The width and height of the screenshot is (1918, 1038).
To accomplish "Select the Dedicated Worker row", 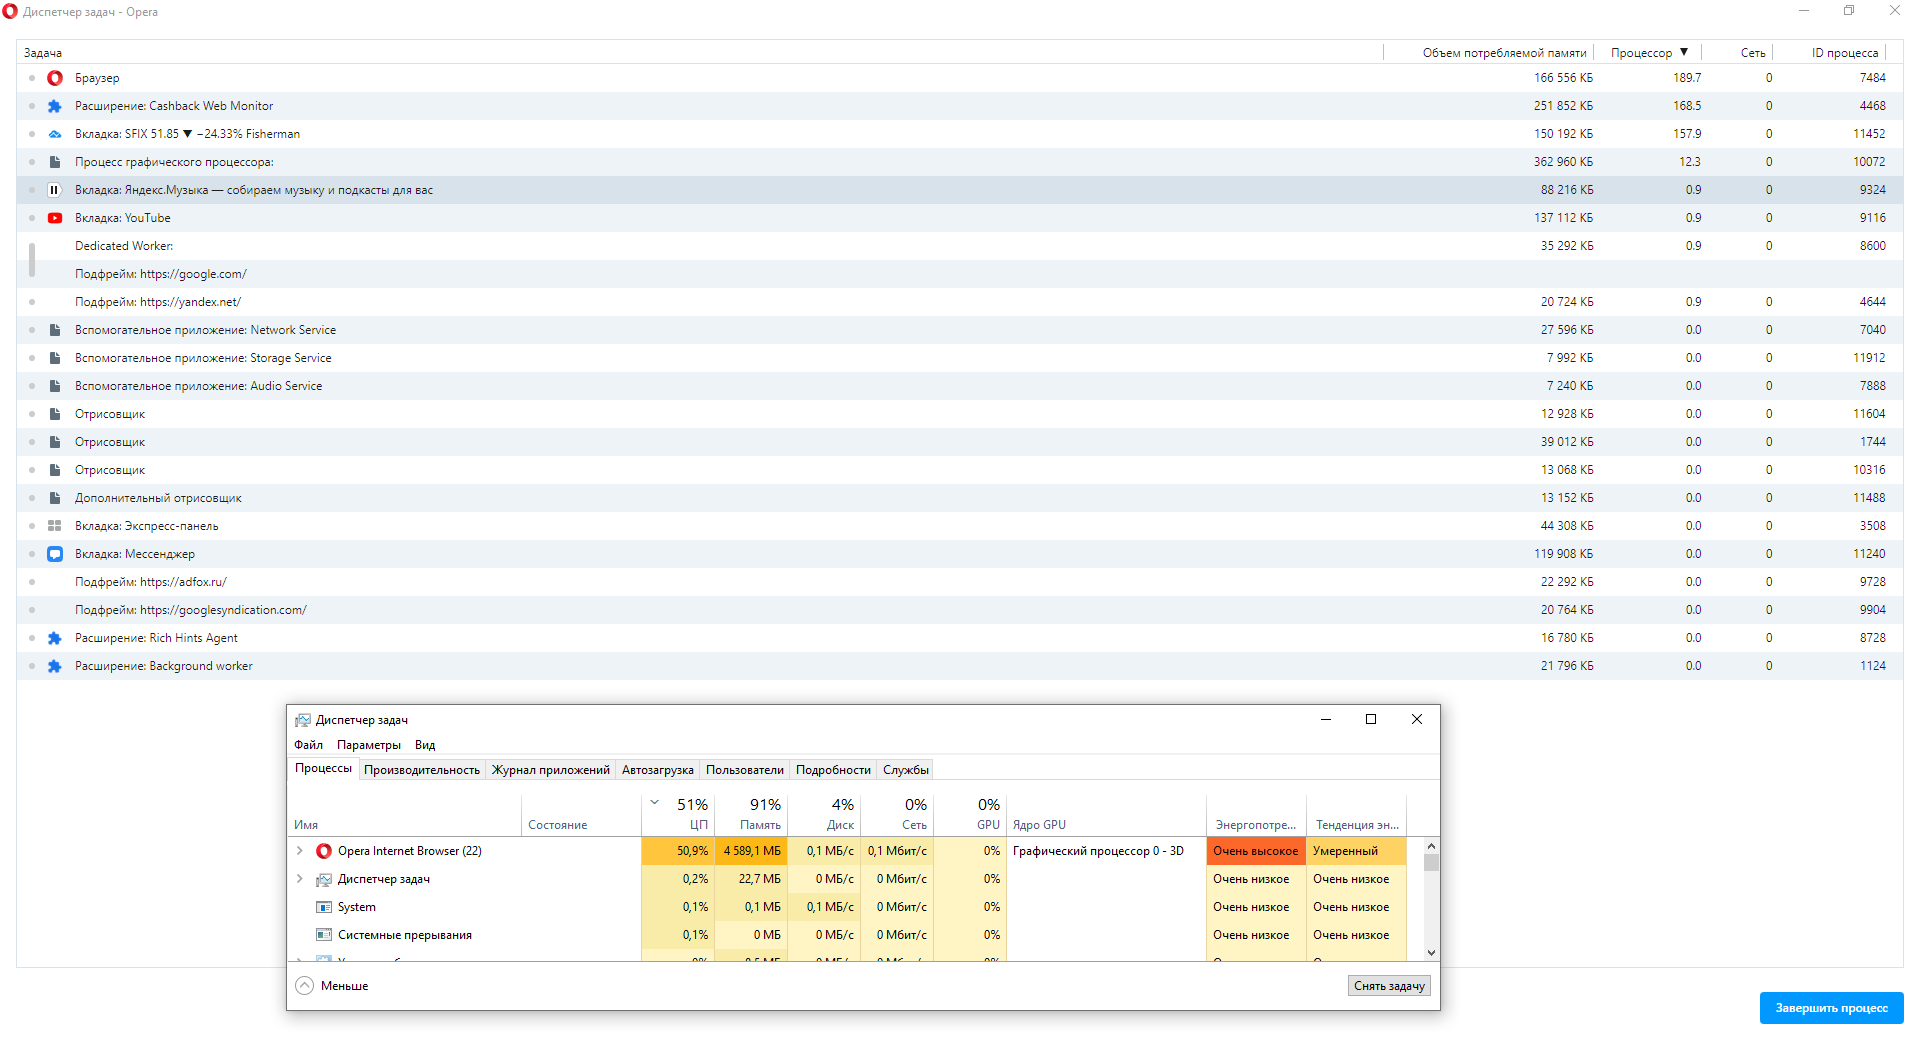I will 960,246.
